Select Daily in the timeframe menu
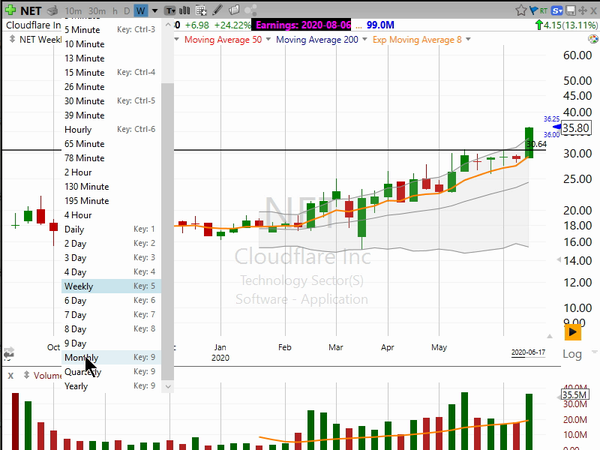This screenshot has height=450, width=600. point(75,229)
